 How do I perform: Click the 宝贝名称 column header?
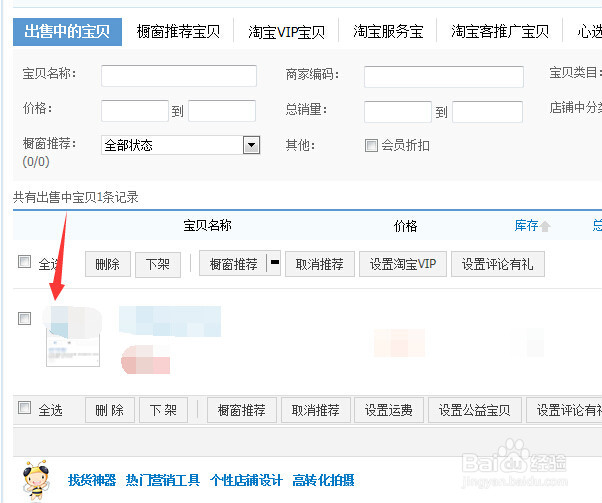click(207, 225)
